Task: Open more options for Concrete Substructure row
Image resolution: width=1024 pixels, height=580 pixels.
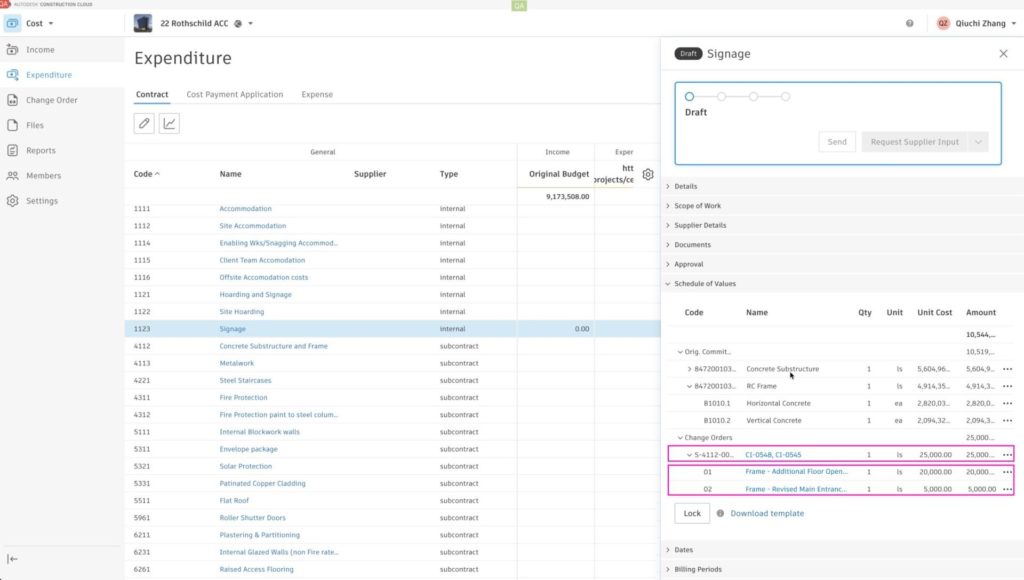Action: [x=1008, y=369]
